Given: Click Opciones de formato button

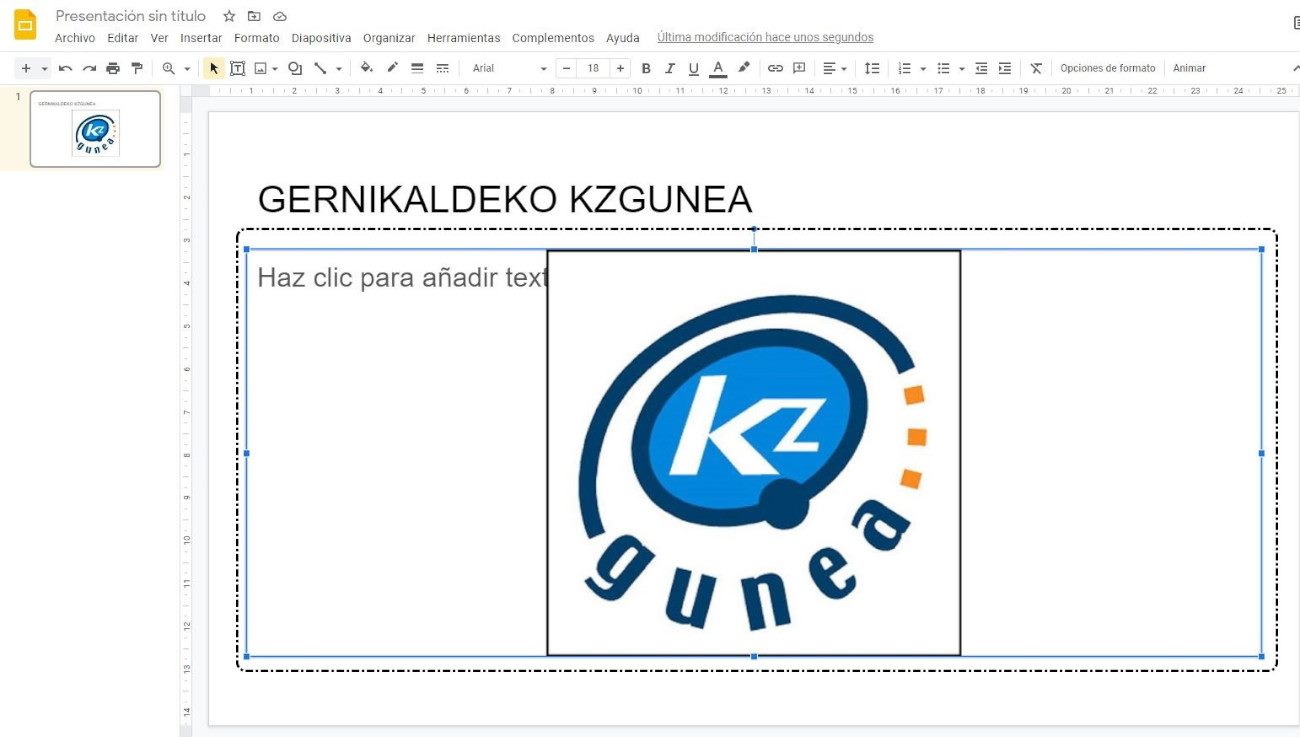Looking at the screenshot, I should [1107, 68].
